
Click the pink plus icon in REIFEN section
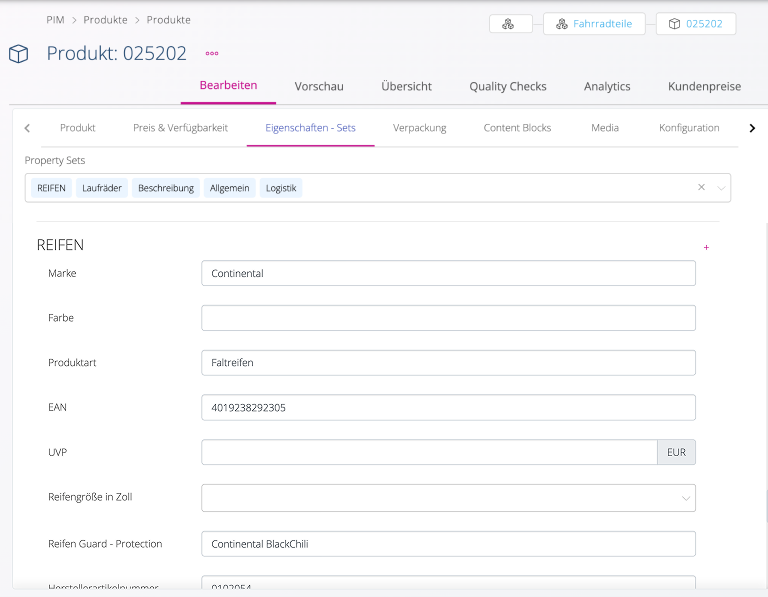tap(706, 247)
